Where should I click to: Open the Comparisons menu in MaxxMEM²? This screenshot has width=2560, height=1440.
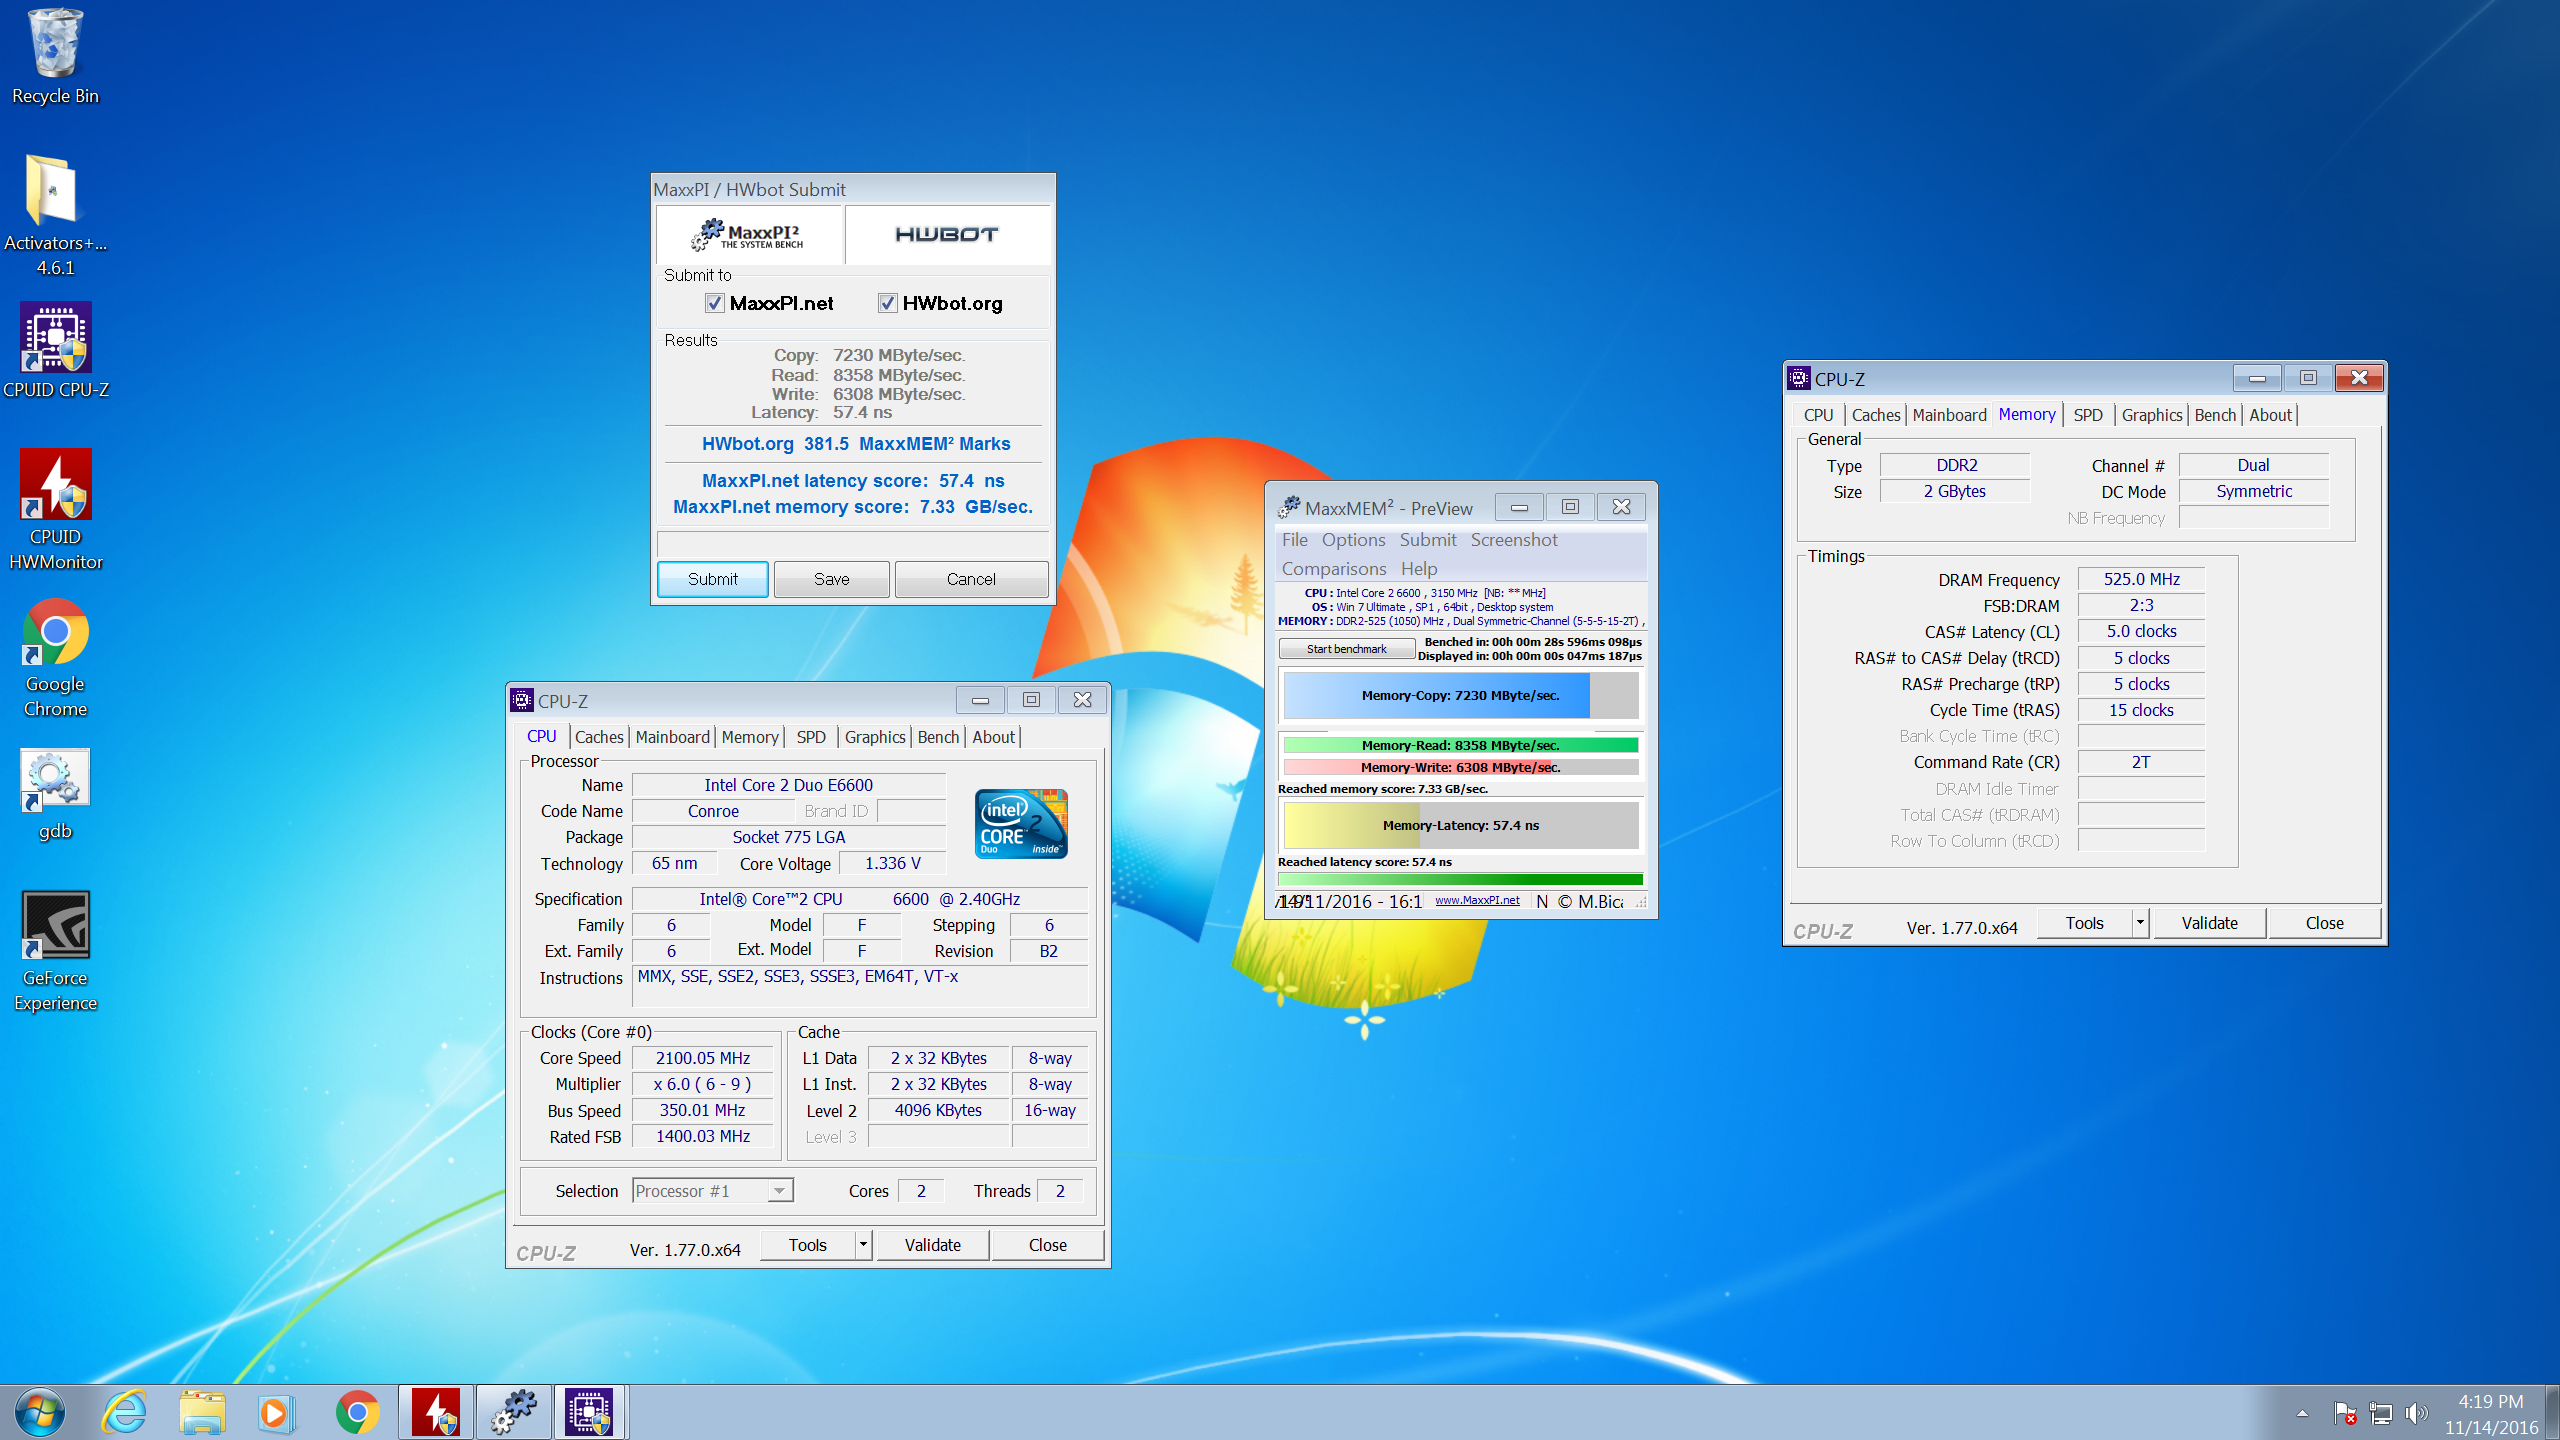pos(1334,569)
